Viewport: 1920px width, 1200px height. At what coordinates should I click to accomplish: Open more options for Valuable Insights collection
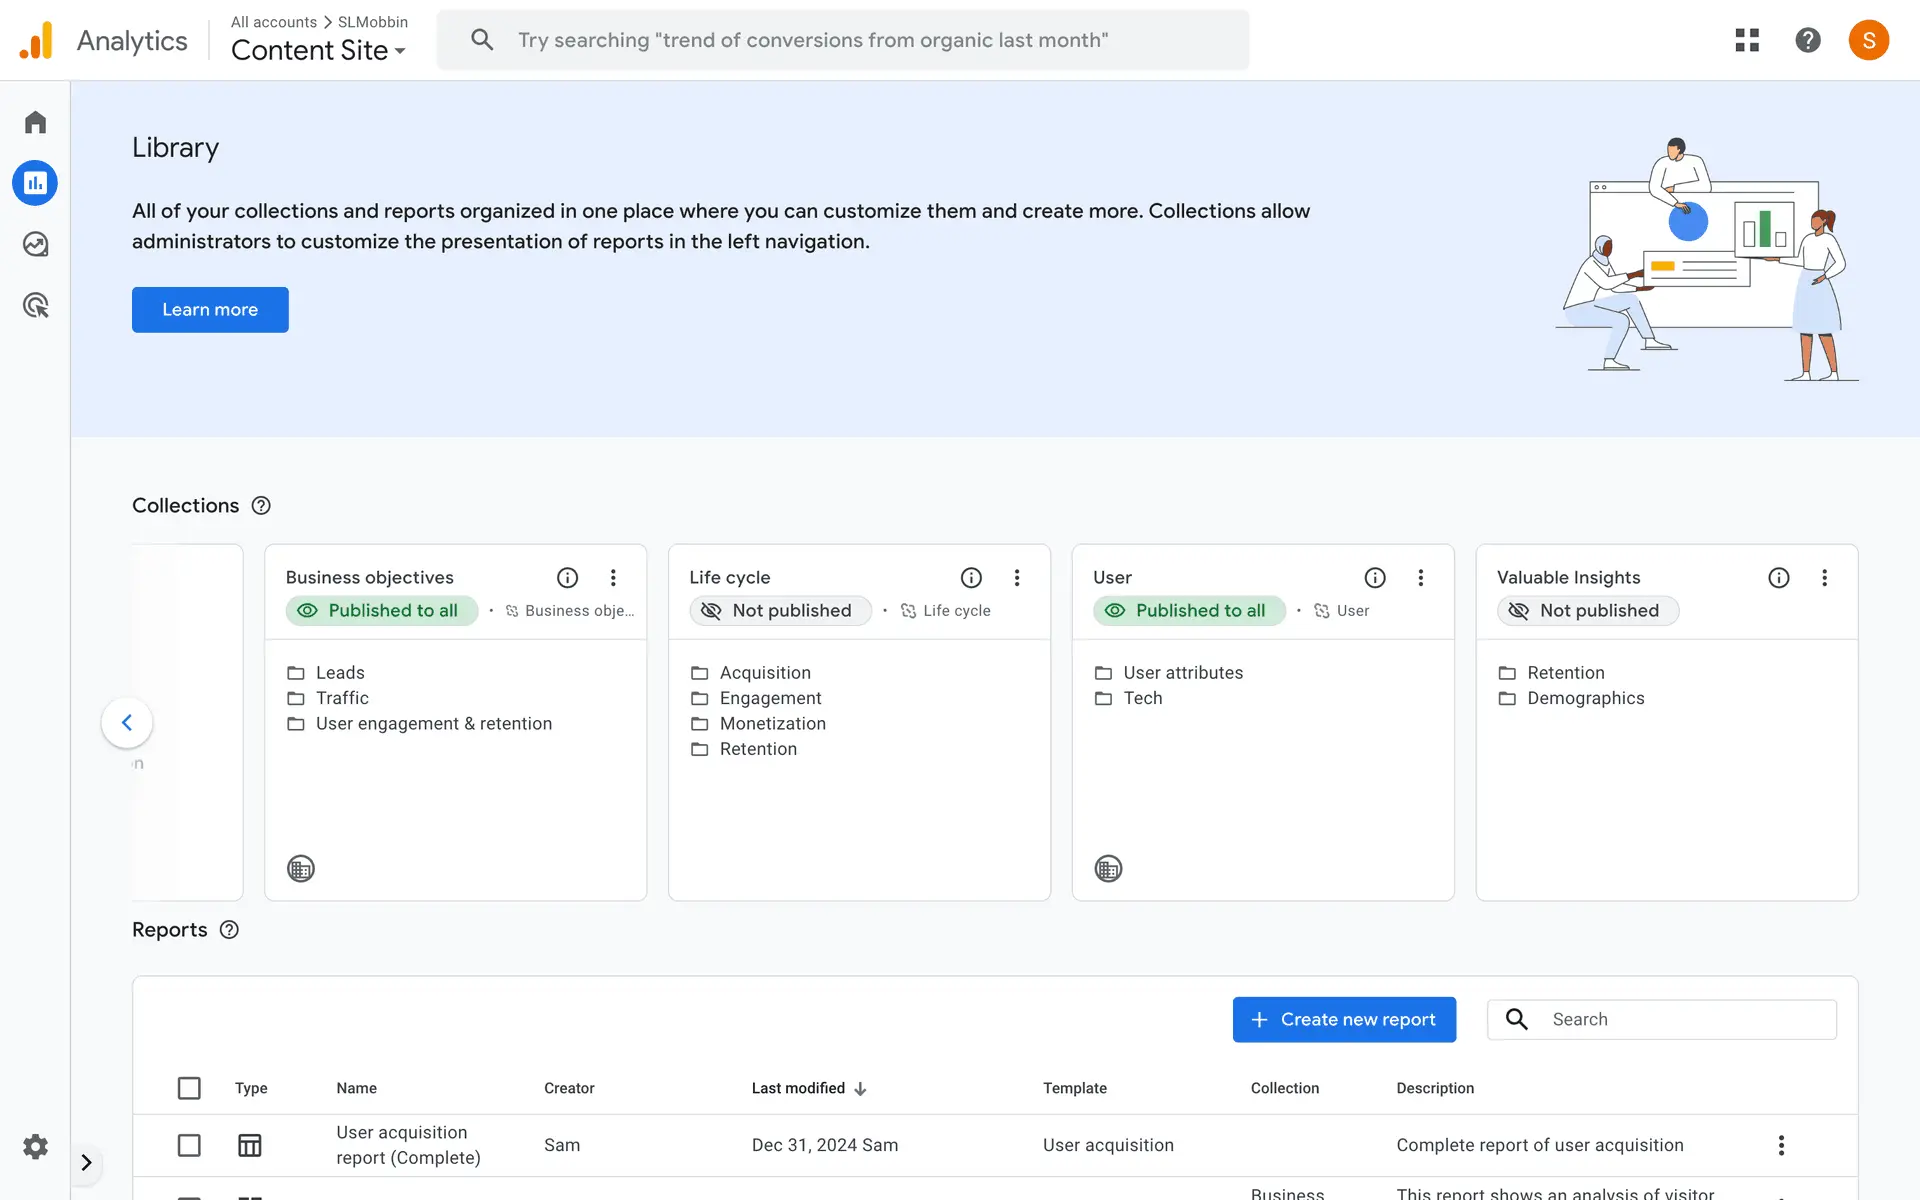[1824, 578]
